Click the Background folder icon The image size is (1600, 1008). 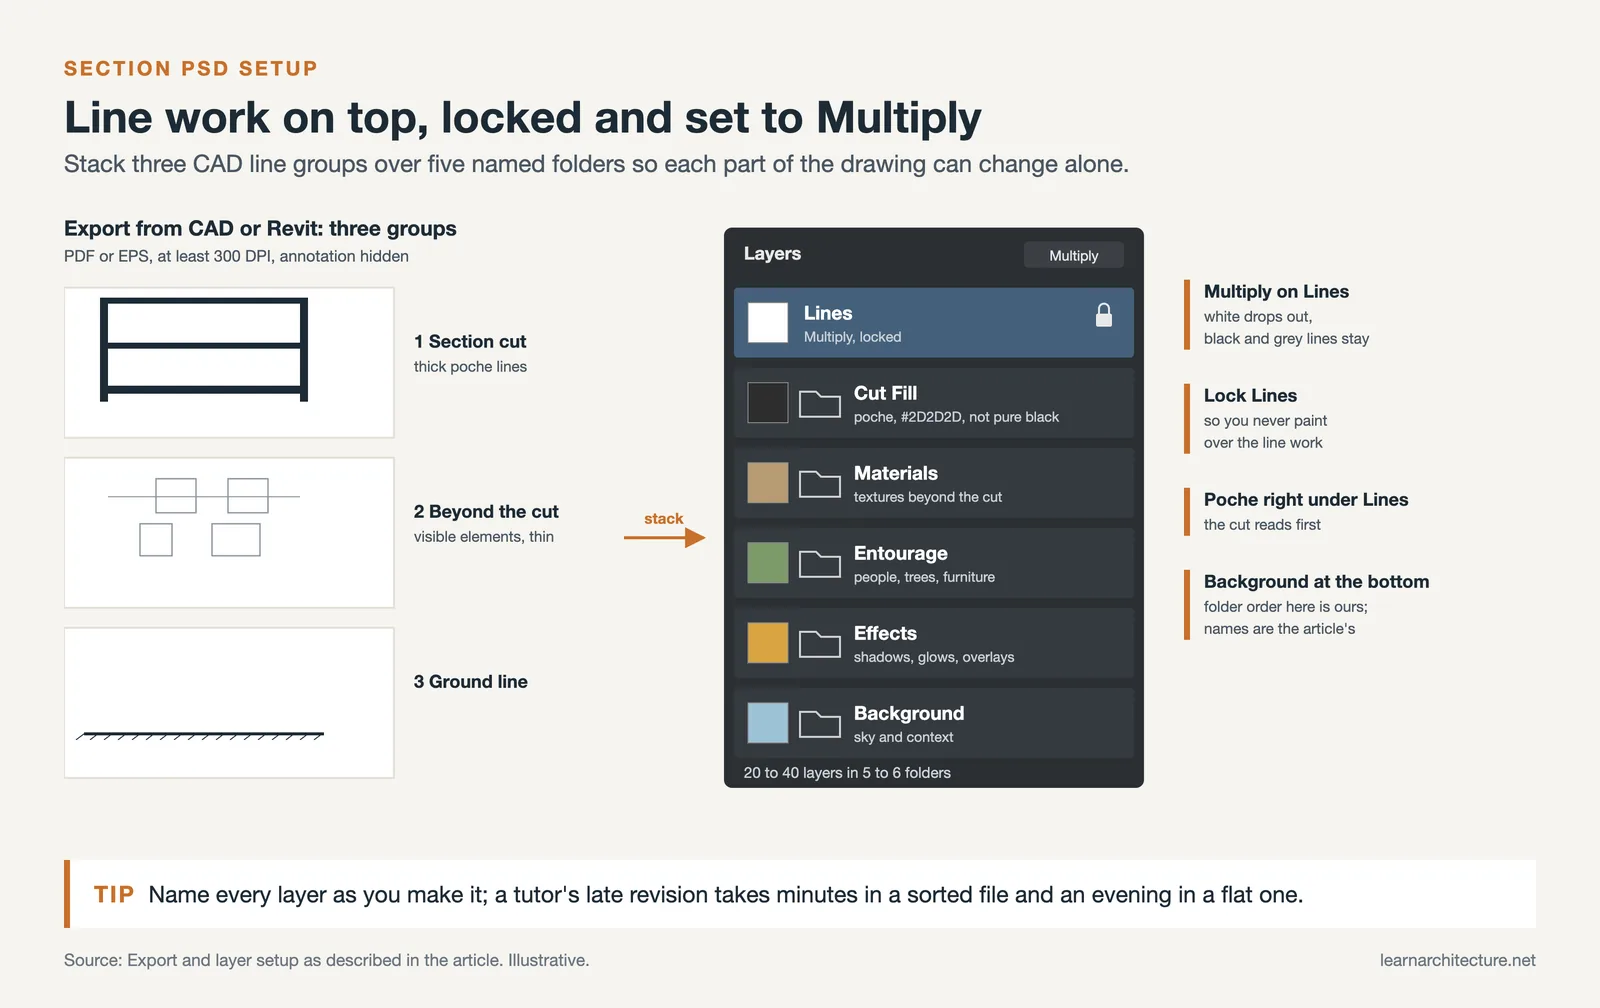pos(820,724)
